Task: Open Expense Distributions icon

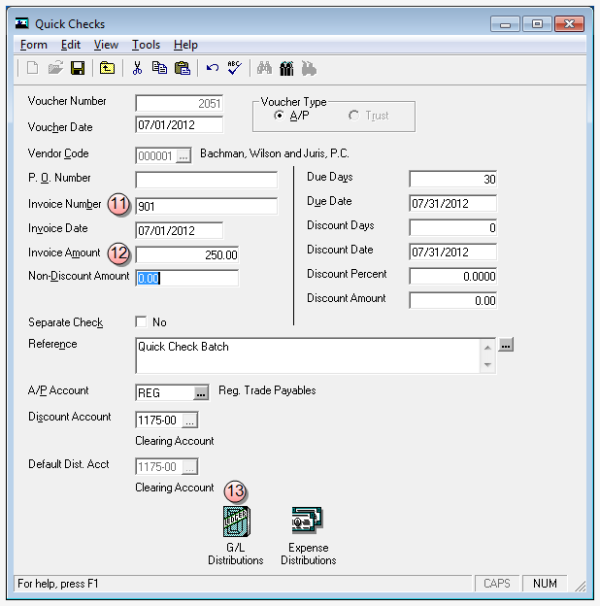Action: coord(307,522)
